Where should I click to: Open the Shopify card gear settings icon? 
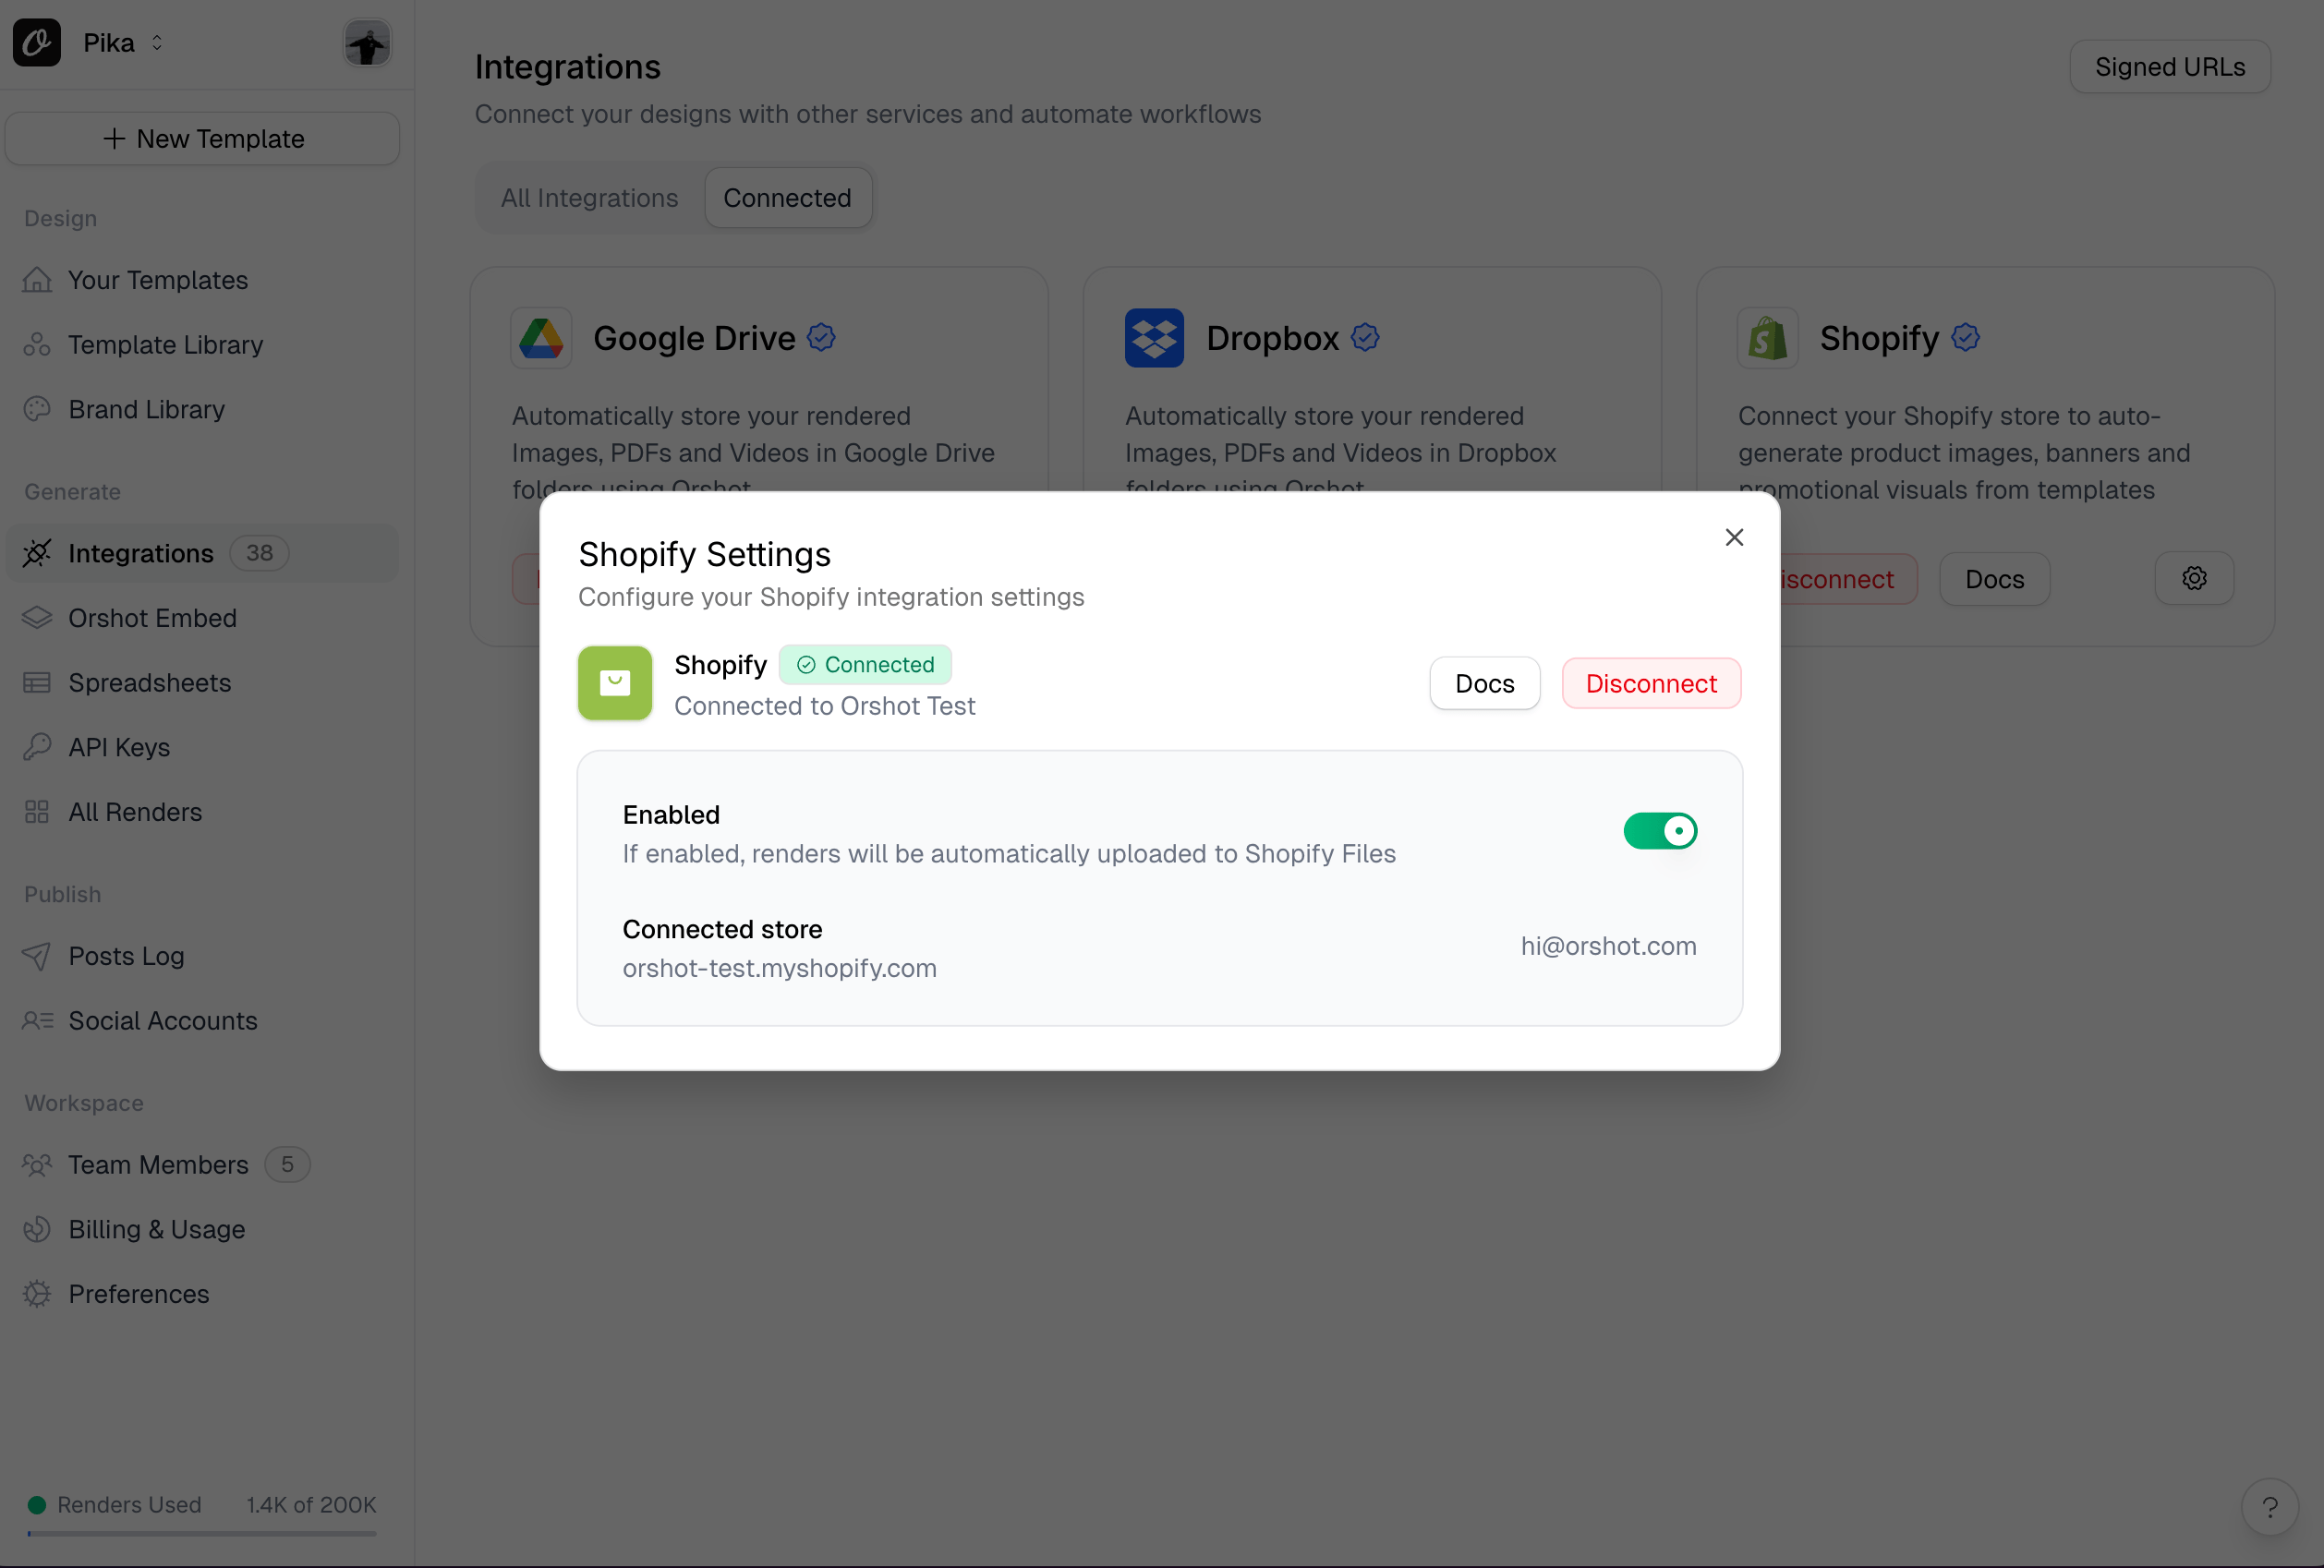pos(2193,578)
